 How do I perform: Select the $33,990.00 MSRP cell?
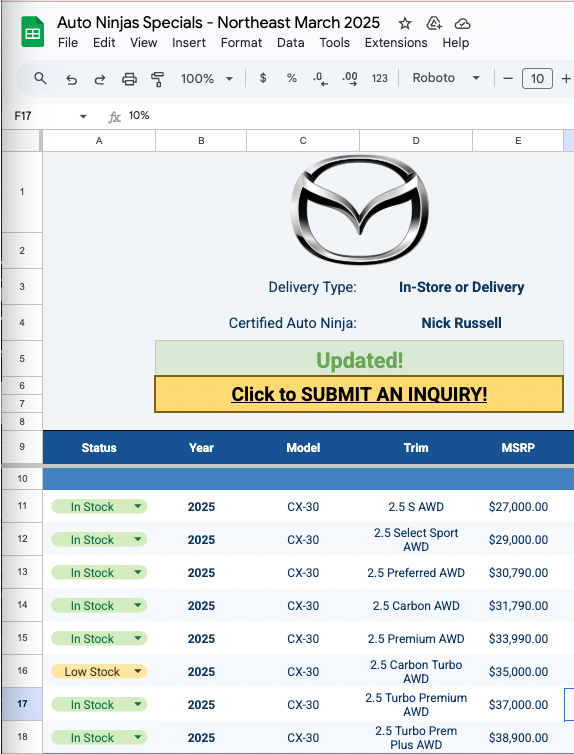coord(518,639)
